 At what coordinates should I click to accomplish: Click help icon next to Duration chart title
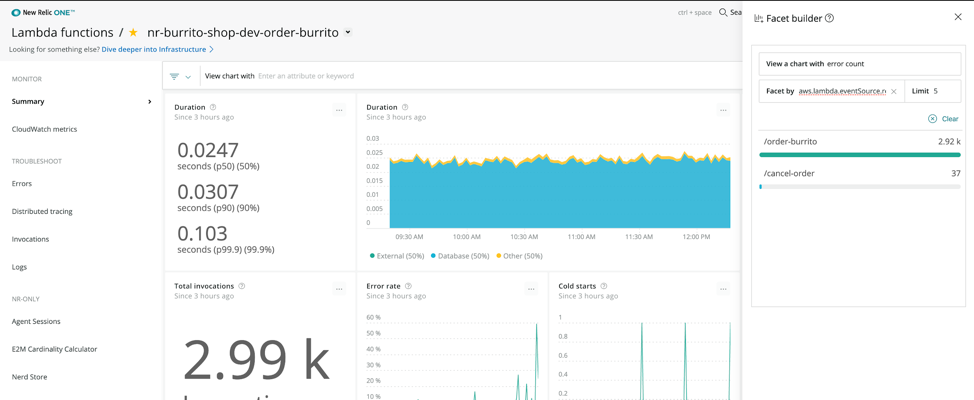[x=405, y=107]
